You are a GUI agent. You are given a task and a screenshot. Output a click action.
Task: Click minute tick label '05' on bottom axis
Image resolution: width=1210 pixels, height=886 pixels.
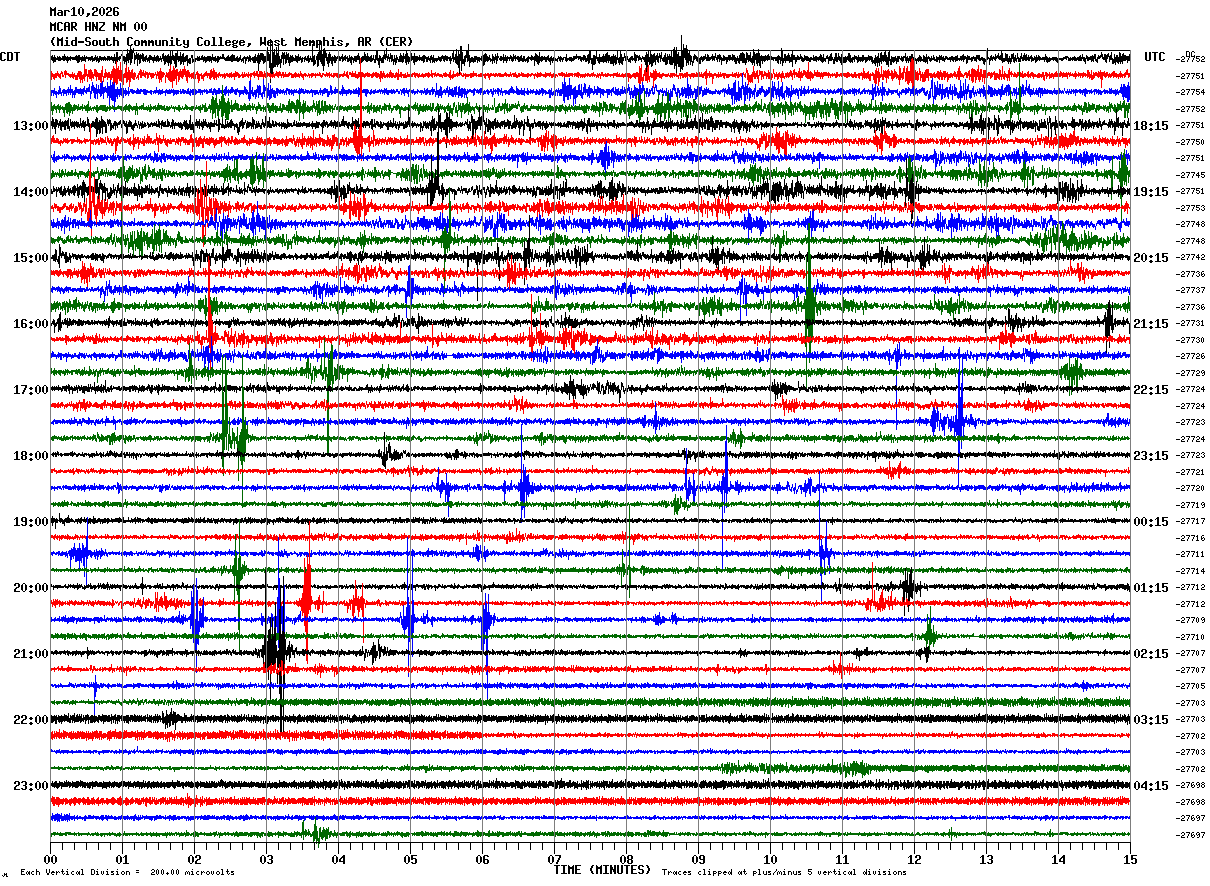(410, 859)
